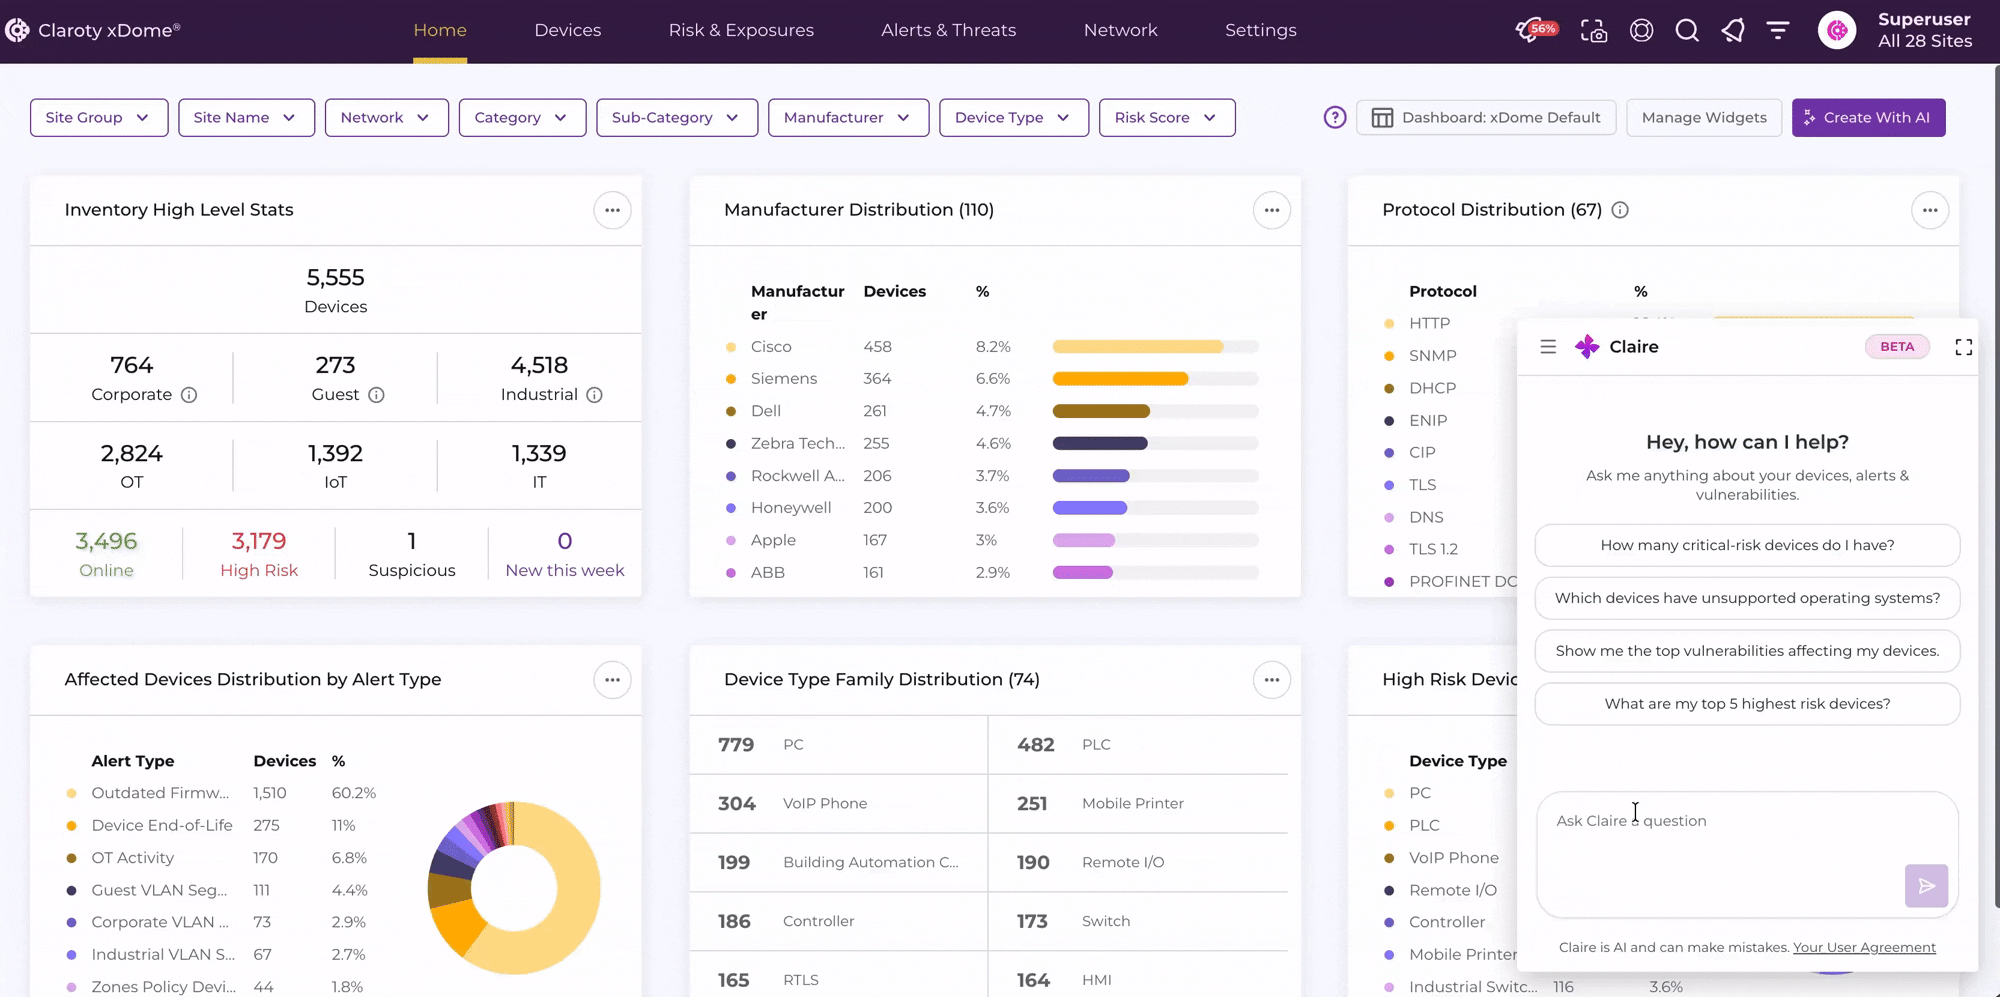Expand Claire chat to fullscreen
This screenshot has height=997, width=2000.
[1964, 347]
